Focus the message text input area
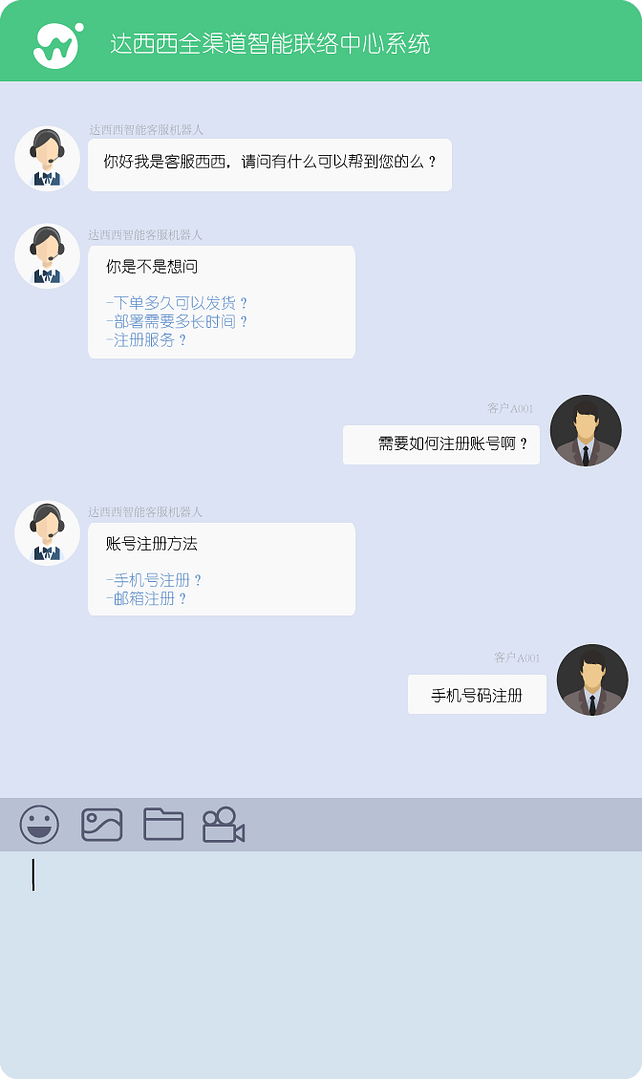642x1079 pixels. pyautogui.click(x=321, y=963)
